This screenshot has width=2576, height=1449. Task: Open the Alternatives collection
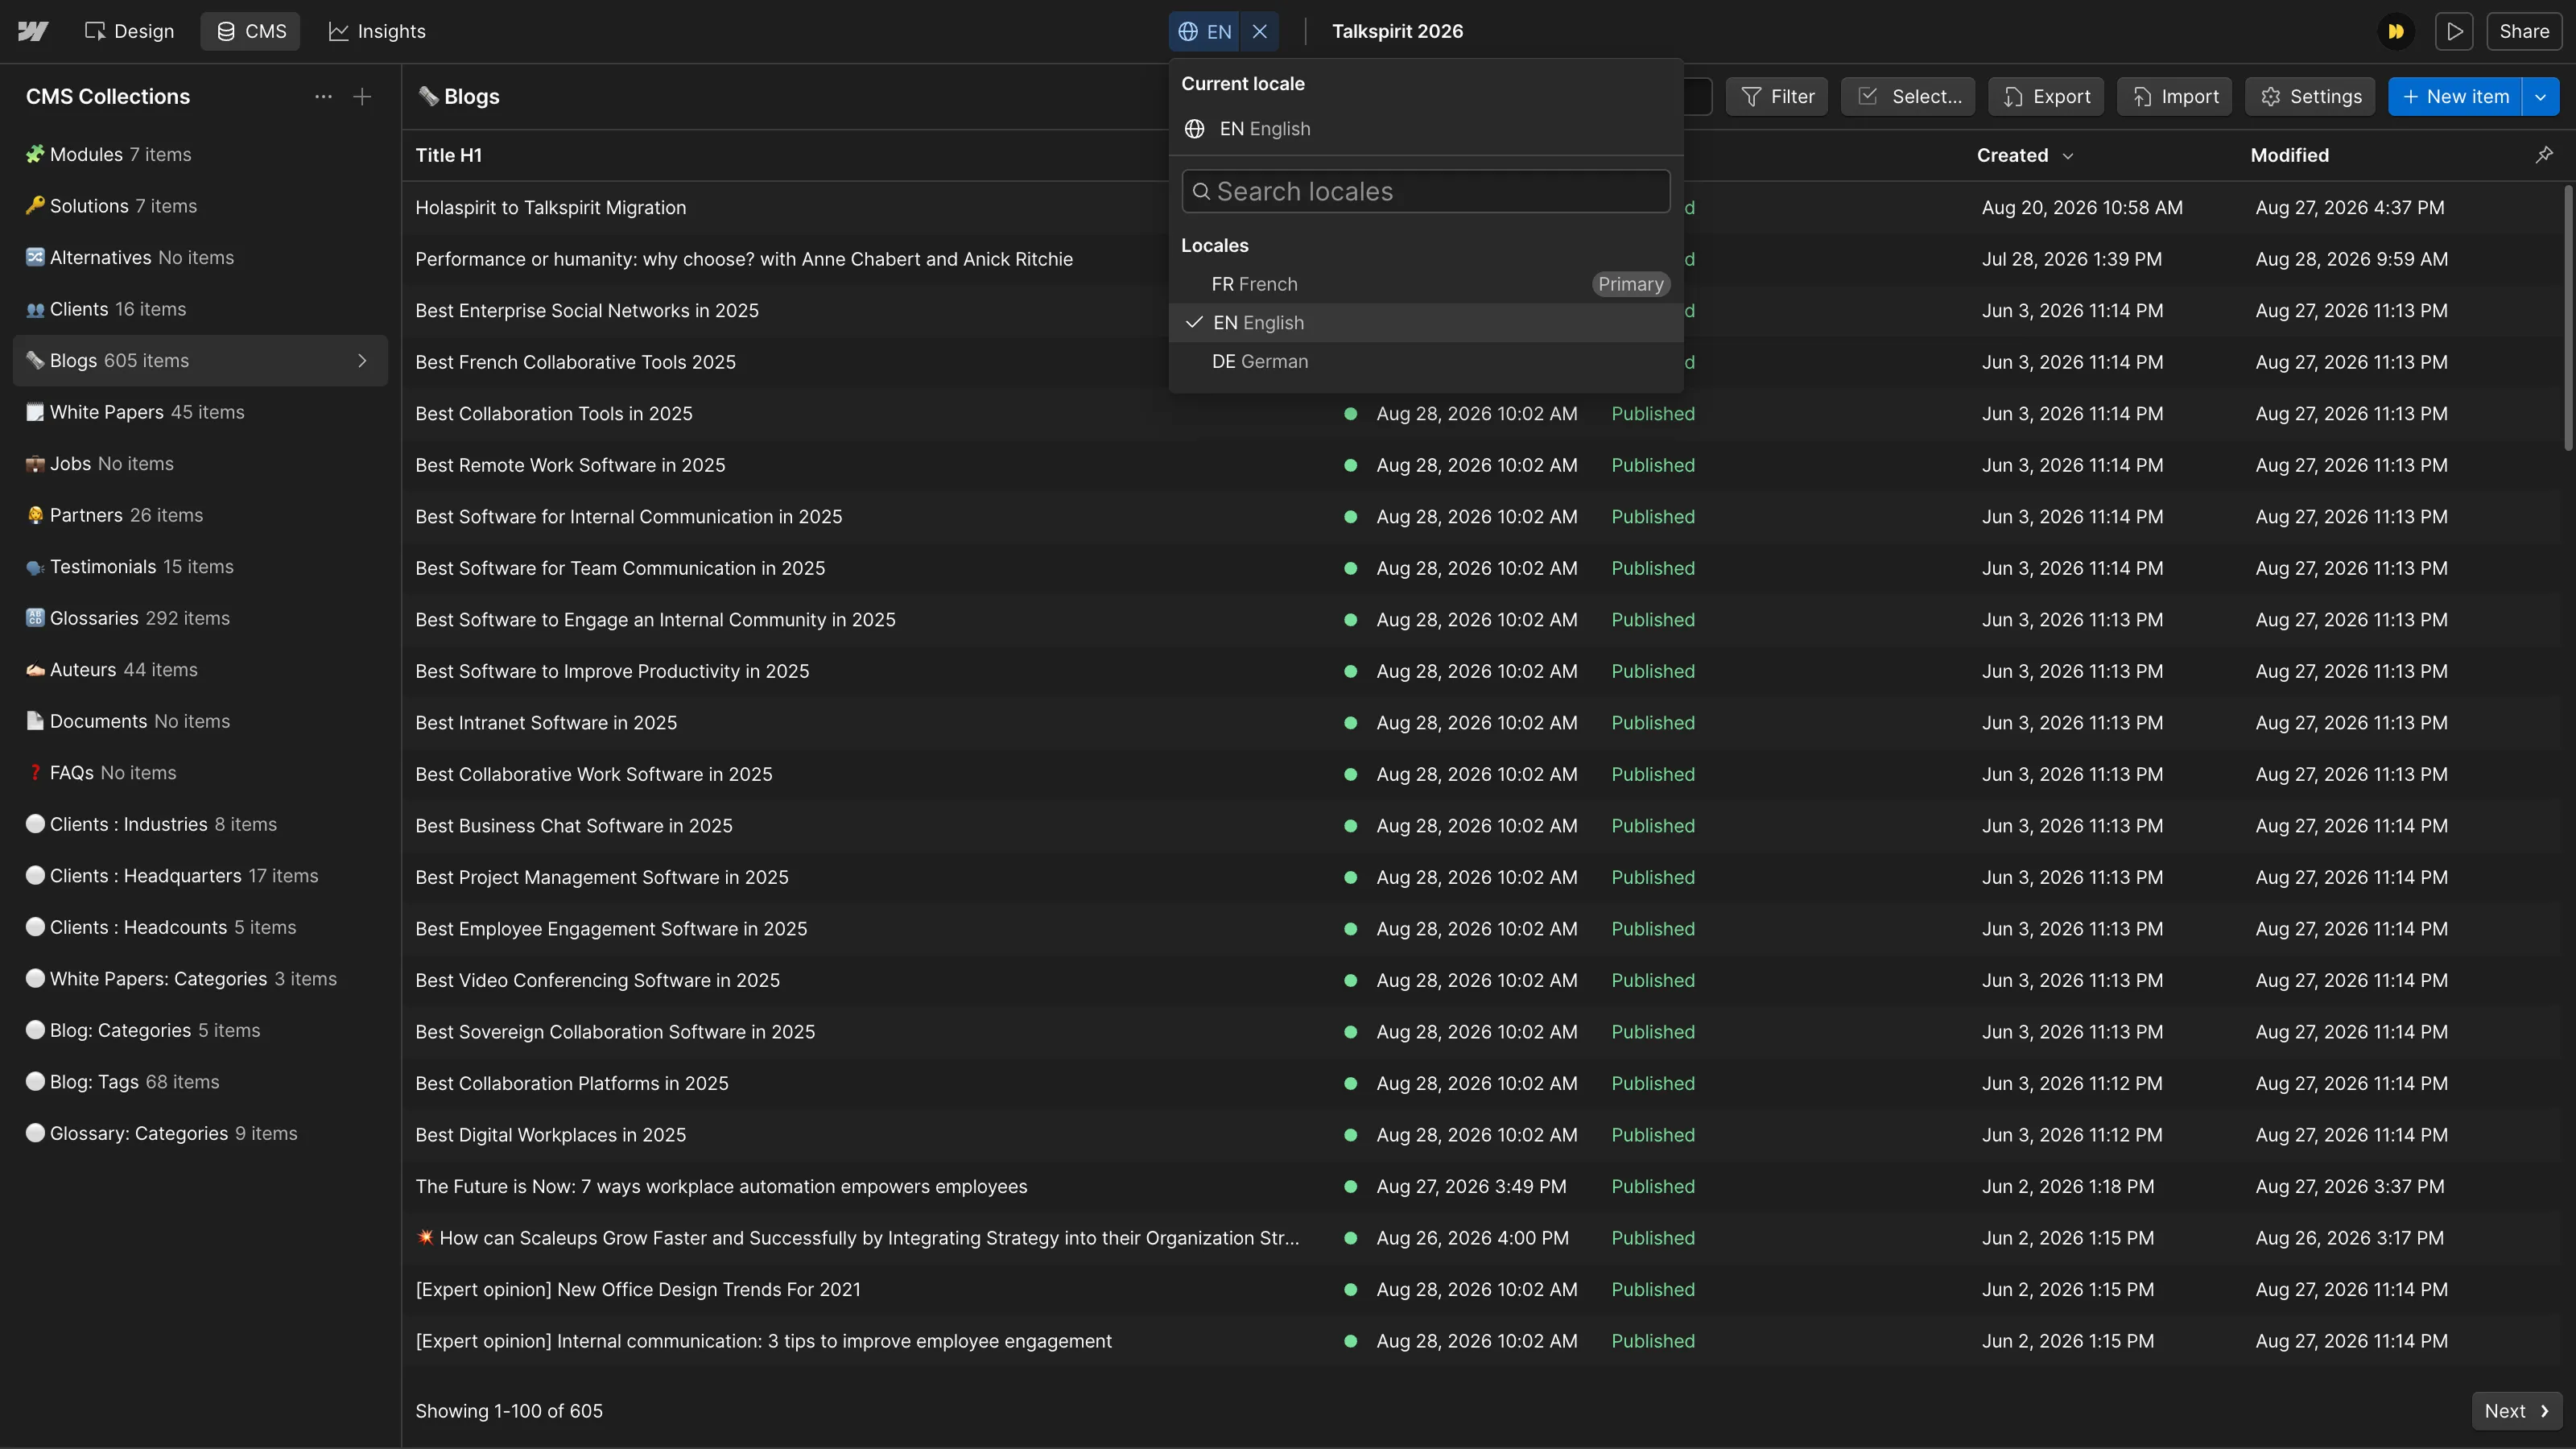[200, 257]
